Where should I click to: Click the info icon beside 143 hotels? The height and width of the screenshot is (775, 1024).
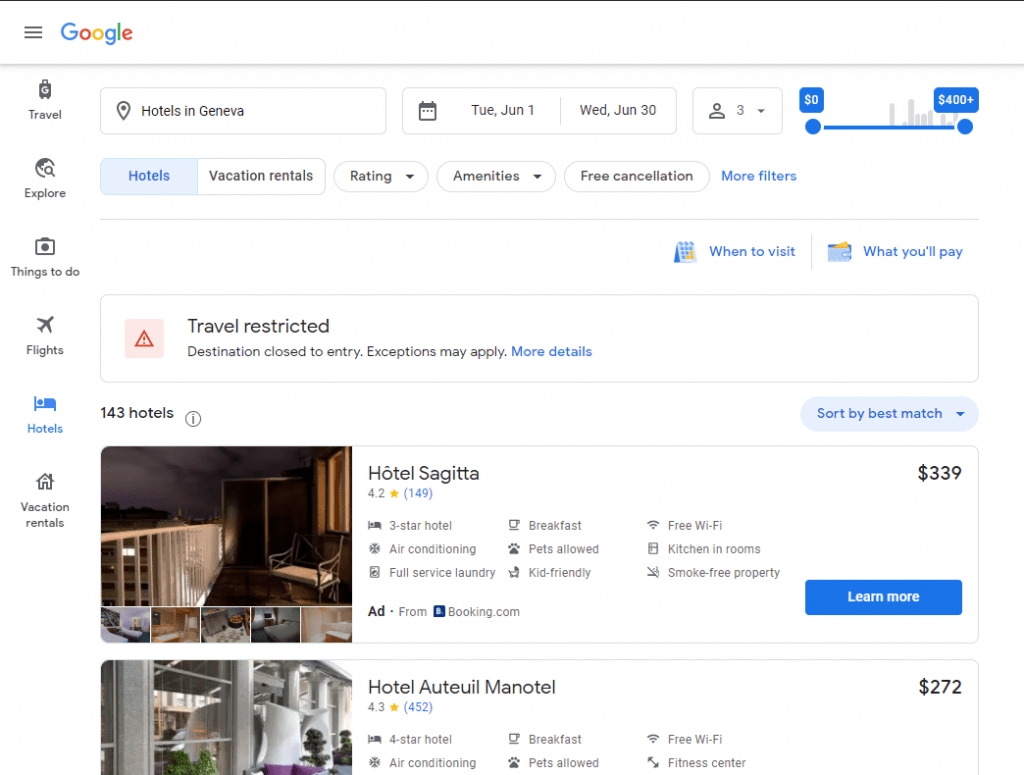coord(193,419)
